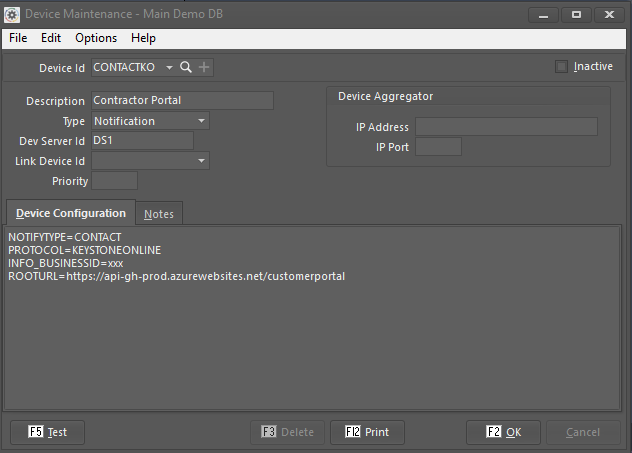Click the Priority input box

pyautogui.click(x=114, y=181)
